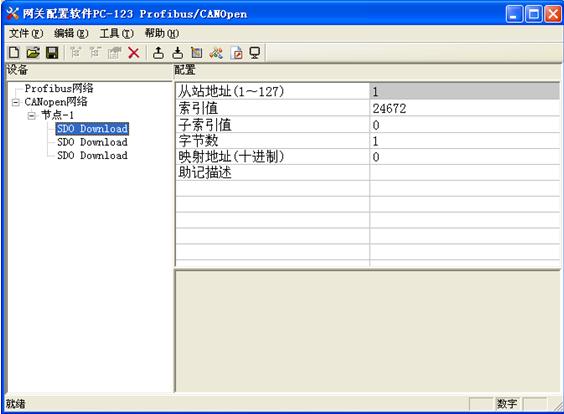Save configuration using the floppy disk icon
564x414 pixels.
52,53
